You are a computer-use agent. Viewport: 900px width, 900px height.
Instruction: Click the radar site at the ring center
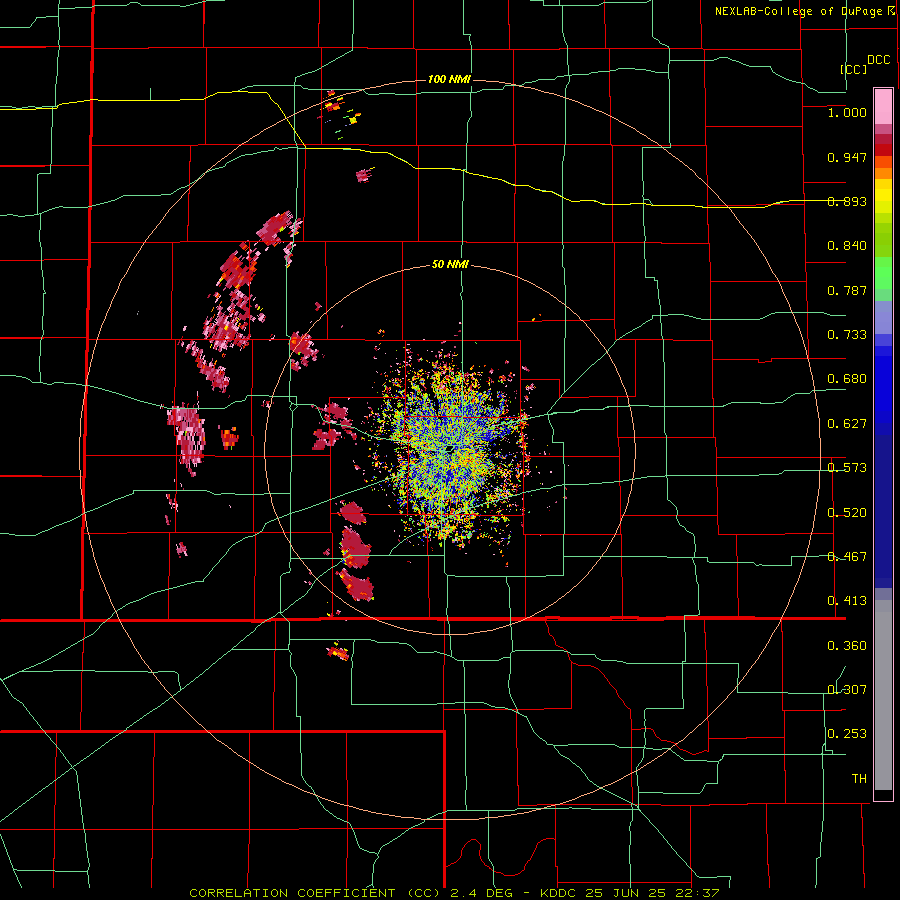click(x=451, y=449)
